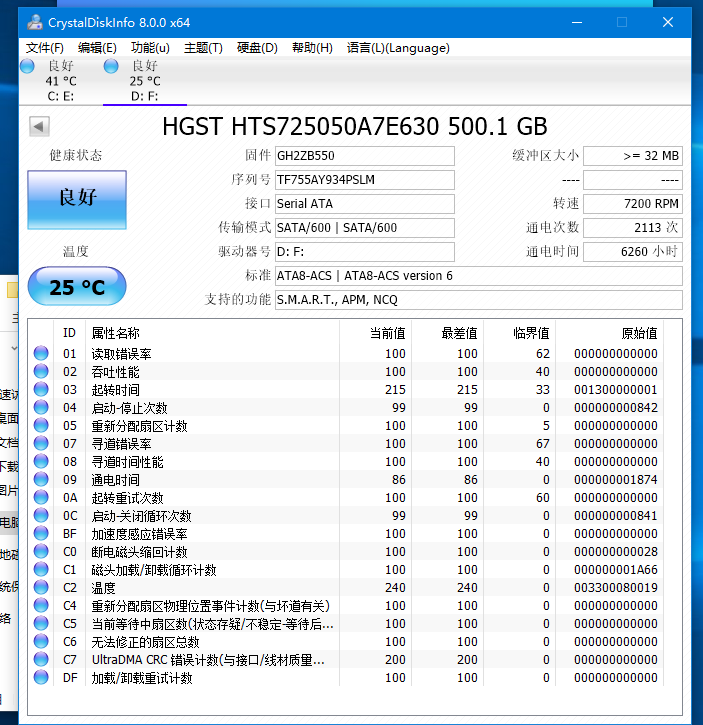Click the CrystalDiskInfo app icon in title bar
The width and height of the screenshot is (703, 725).
(x=34, y=22)
